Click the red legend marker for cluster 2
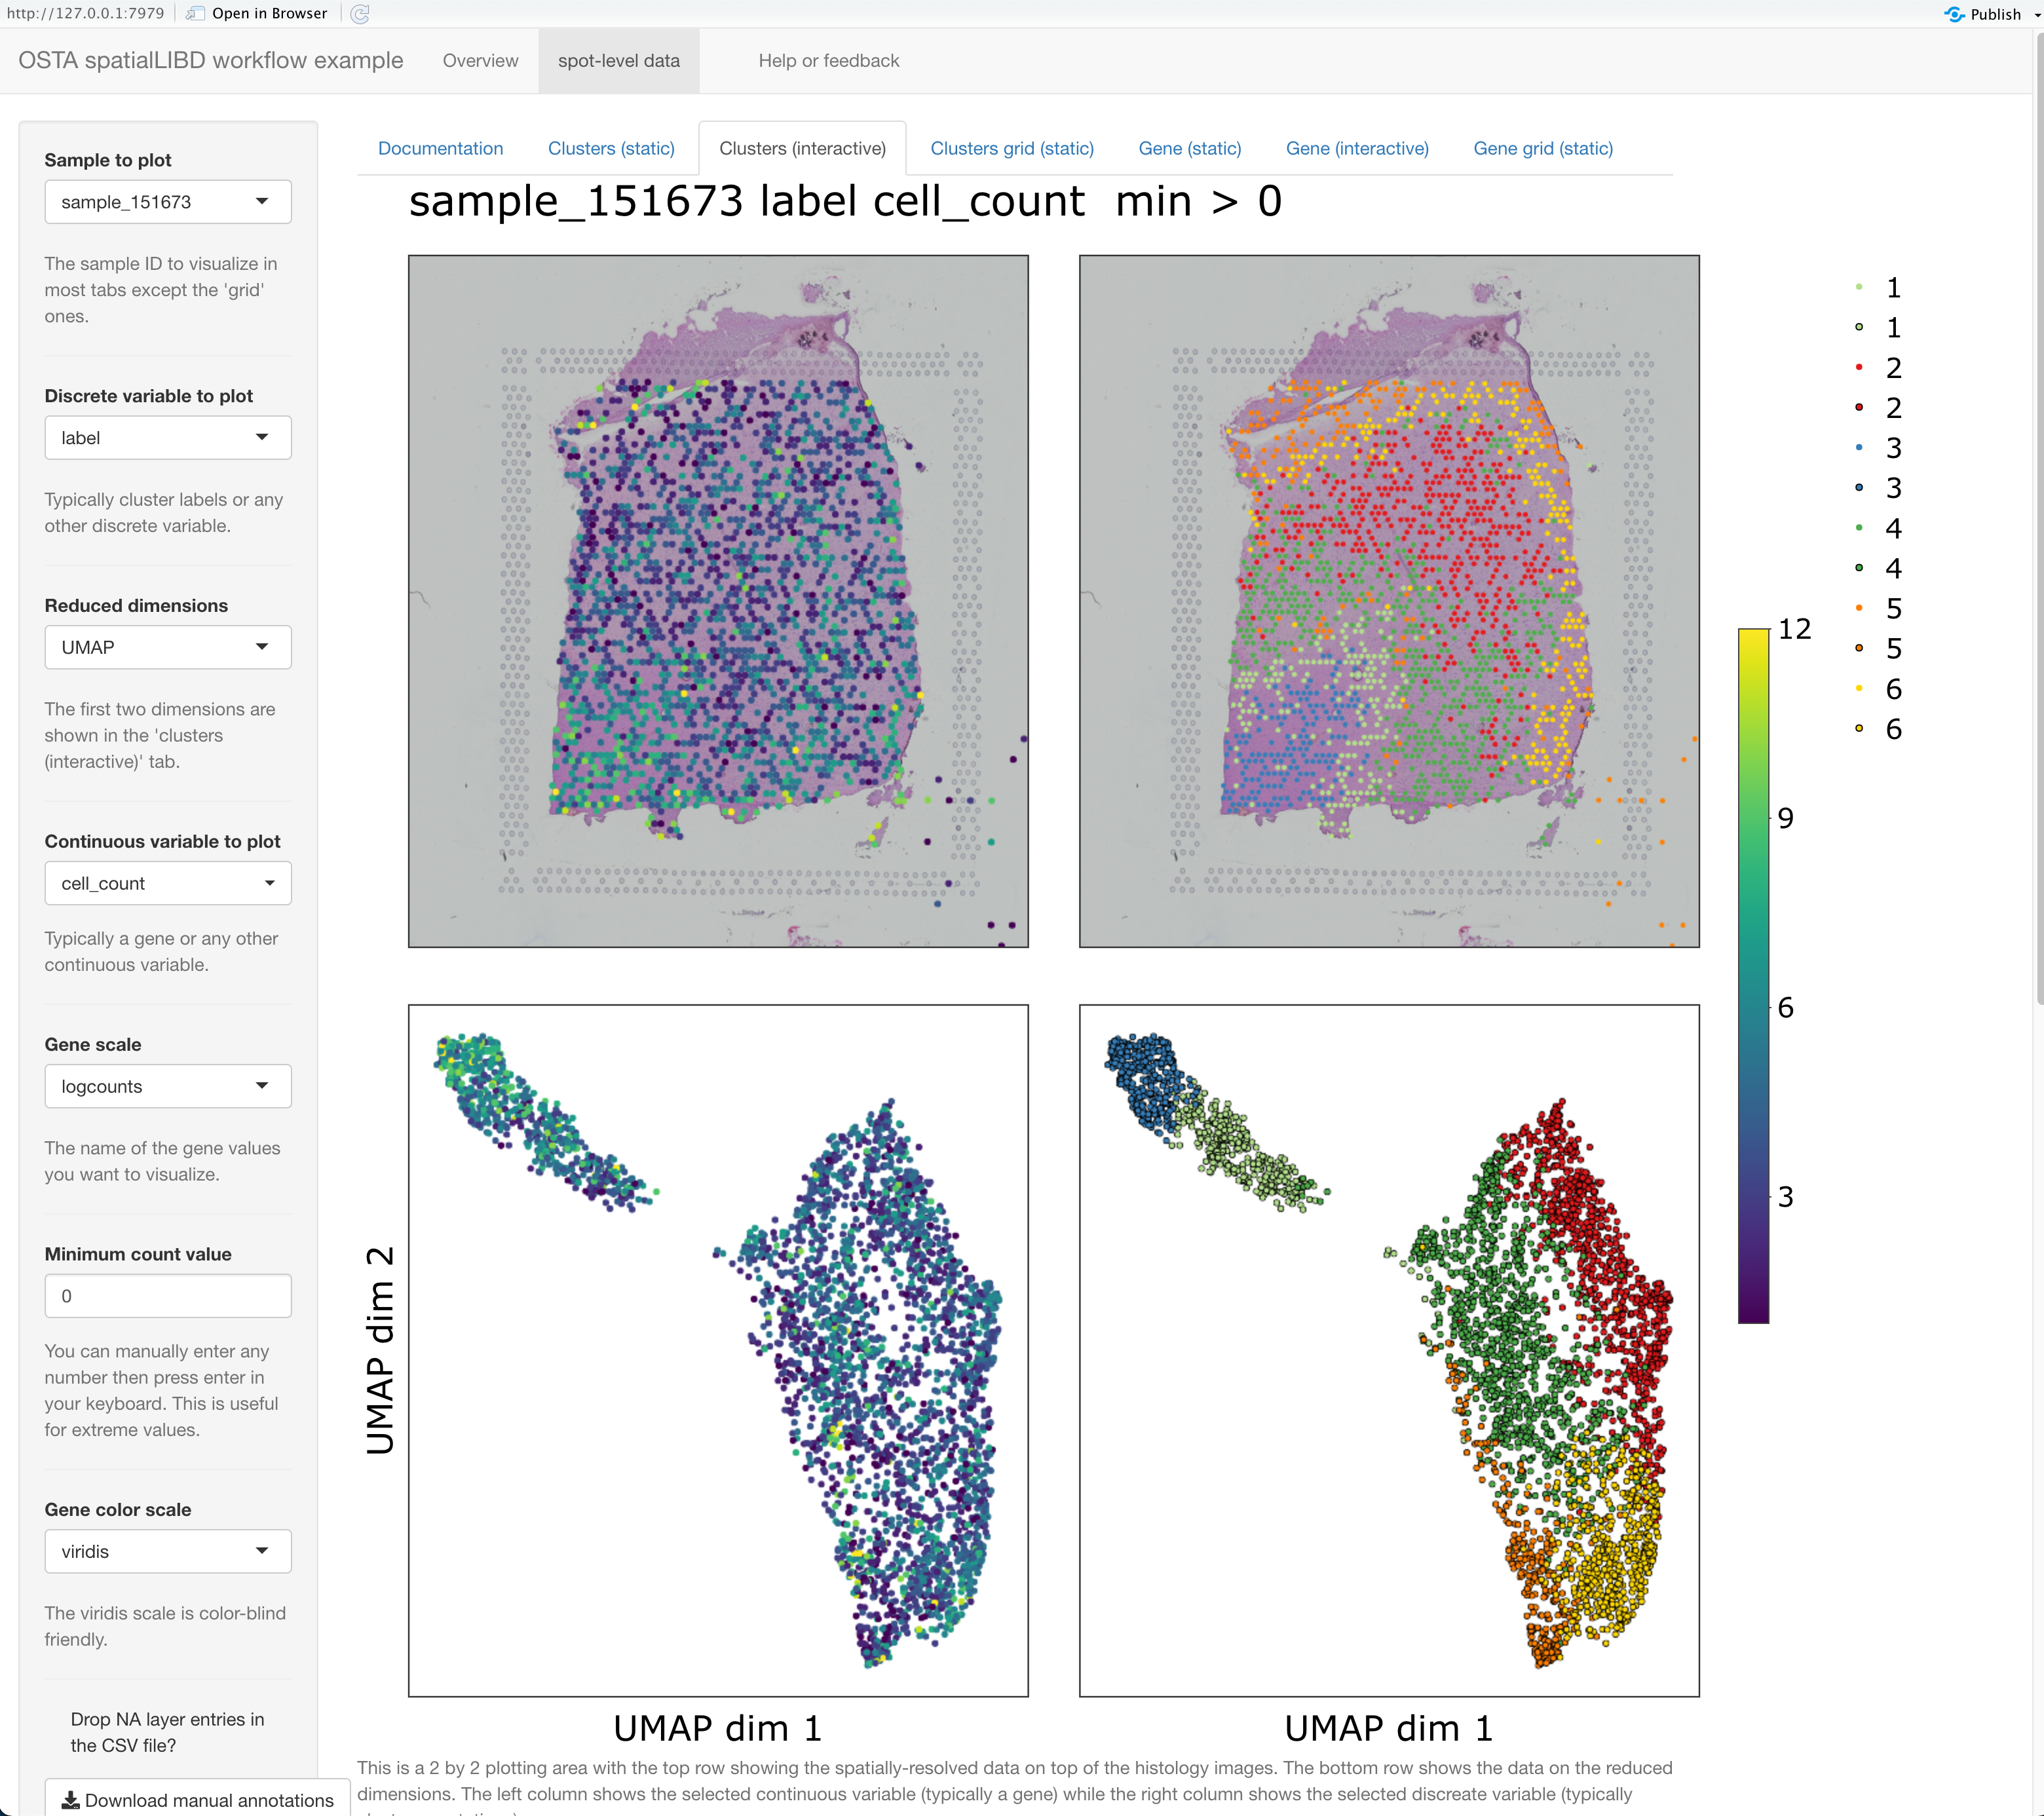Image resolution: width=2044 pixels, height=1816 pixels. 1859,367
